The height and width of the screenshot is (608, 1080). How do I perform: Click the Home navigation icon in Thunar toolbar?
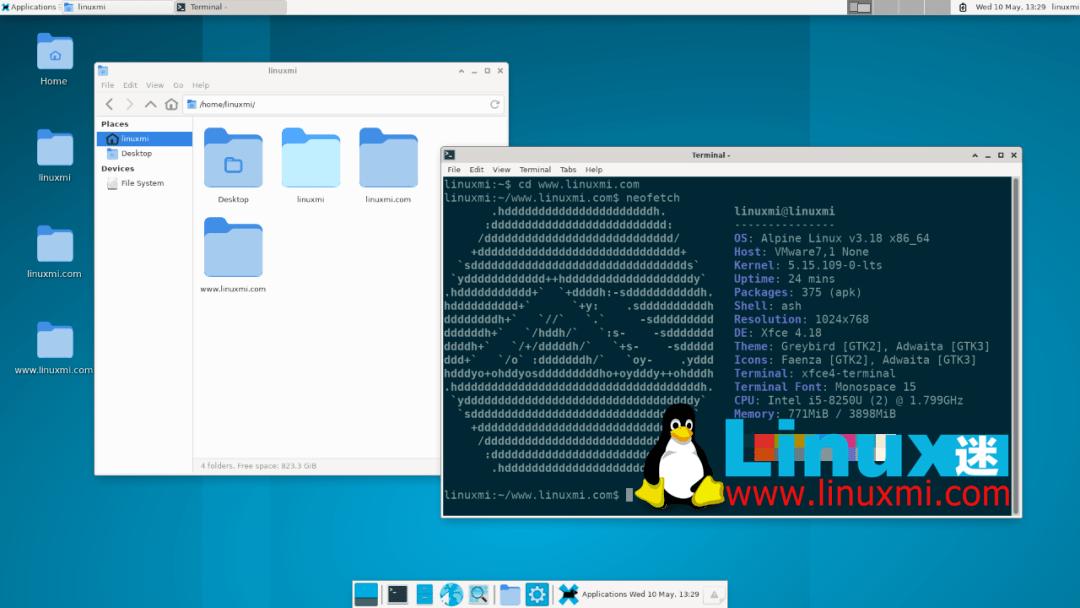(x=171, y=103)
